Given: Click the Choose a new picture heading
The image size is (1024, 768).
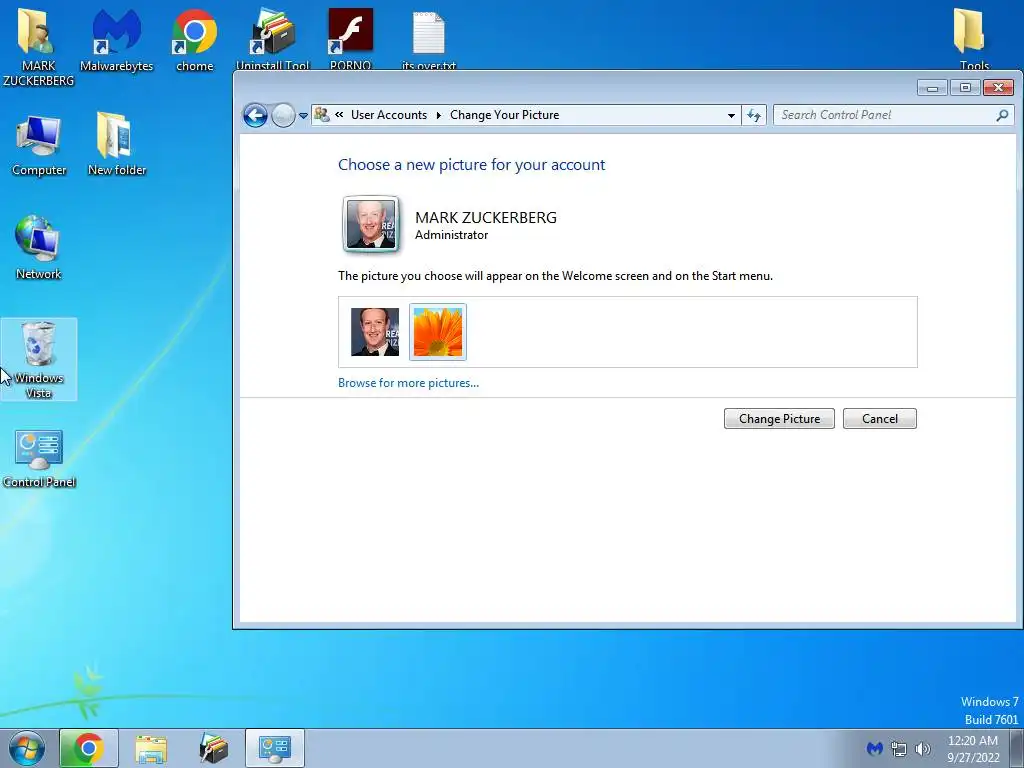Looking at the screenshot, I should [472, 165].
